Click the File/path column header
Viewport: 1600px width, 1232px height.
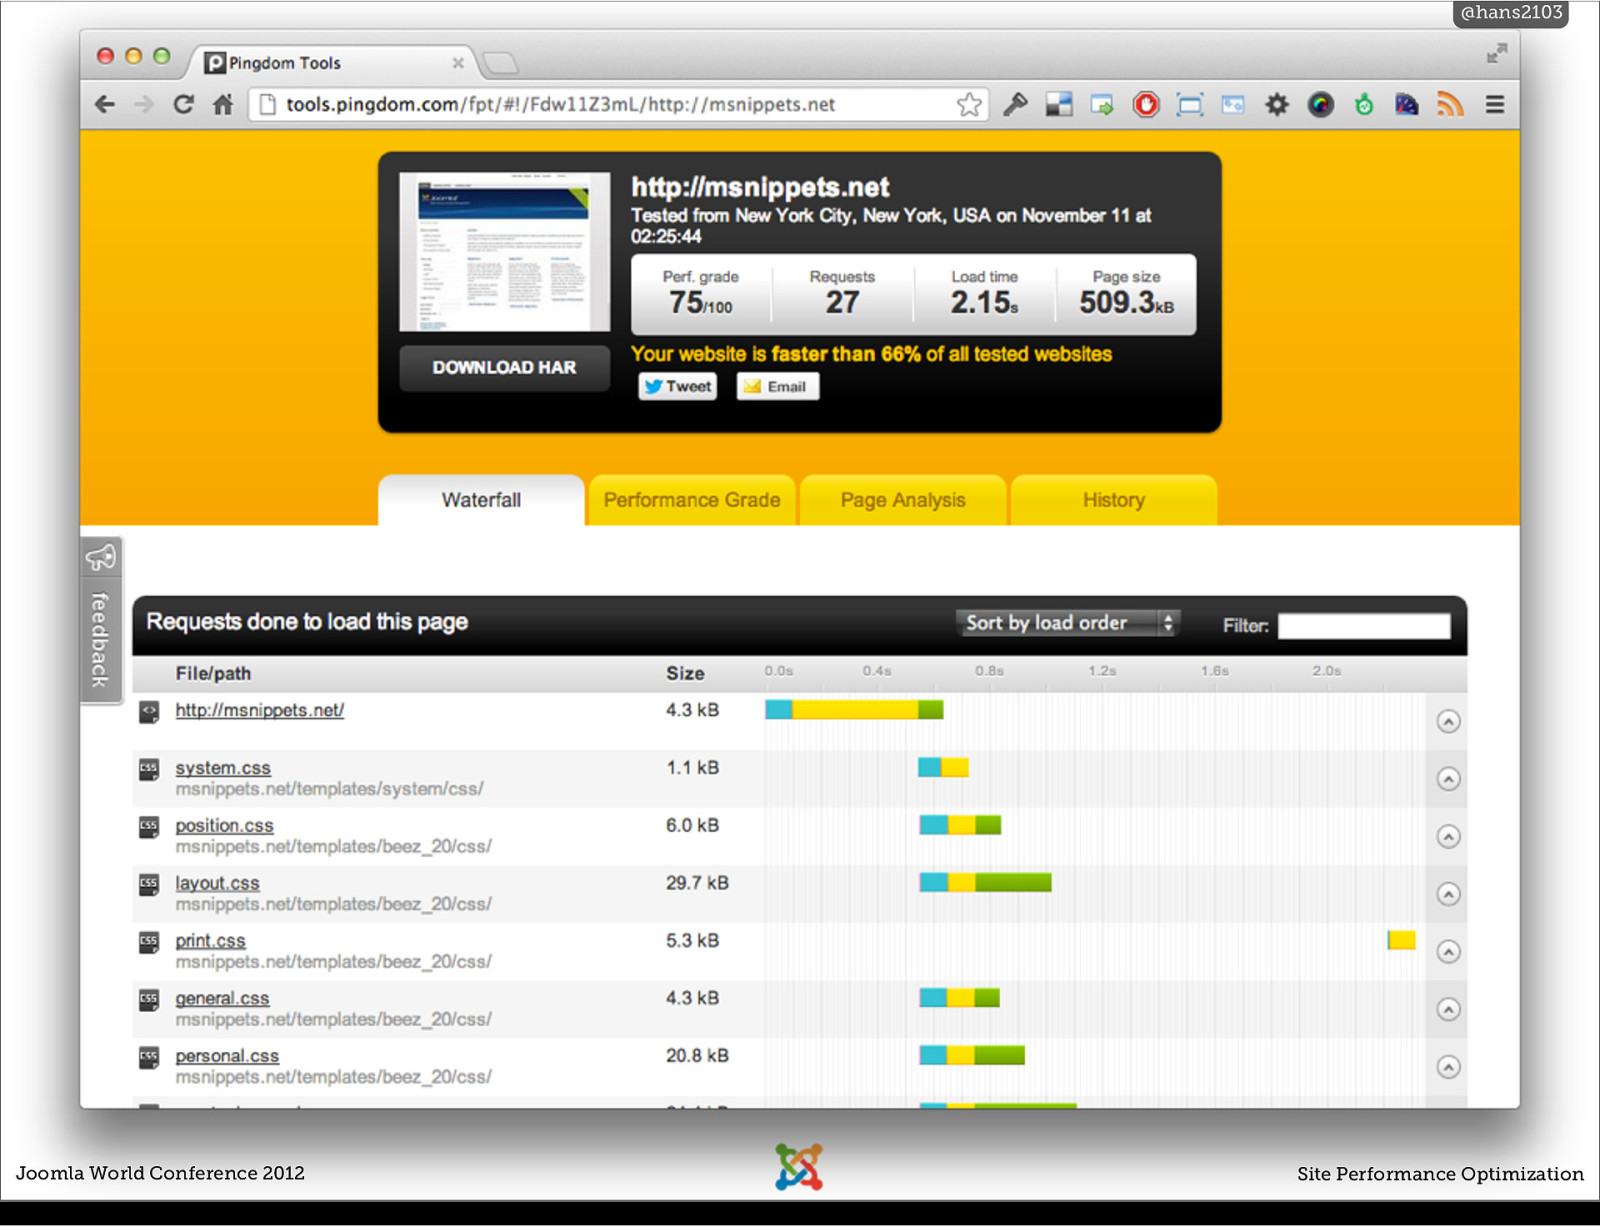pyautogui.click(x=213, y=674)
